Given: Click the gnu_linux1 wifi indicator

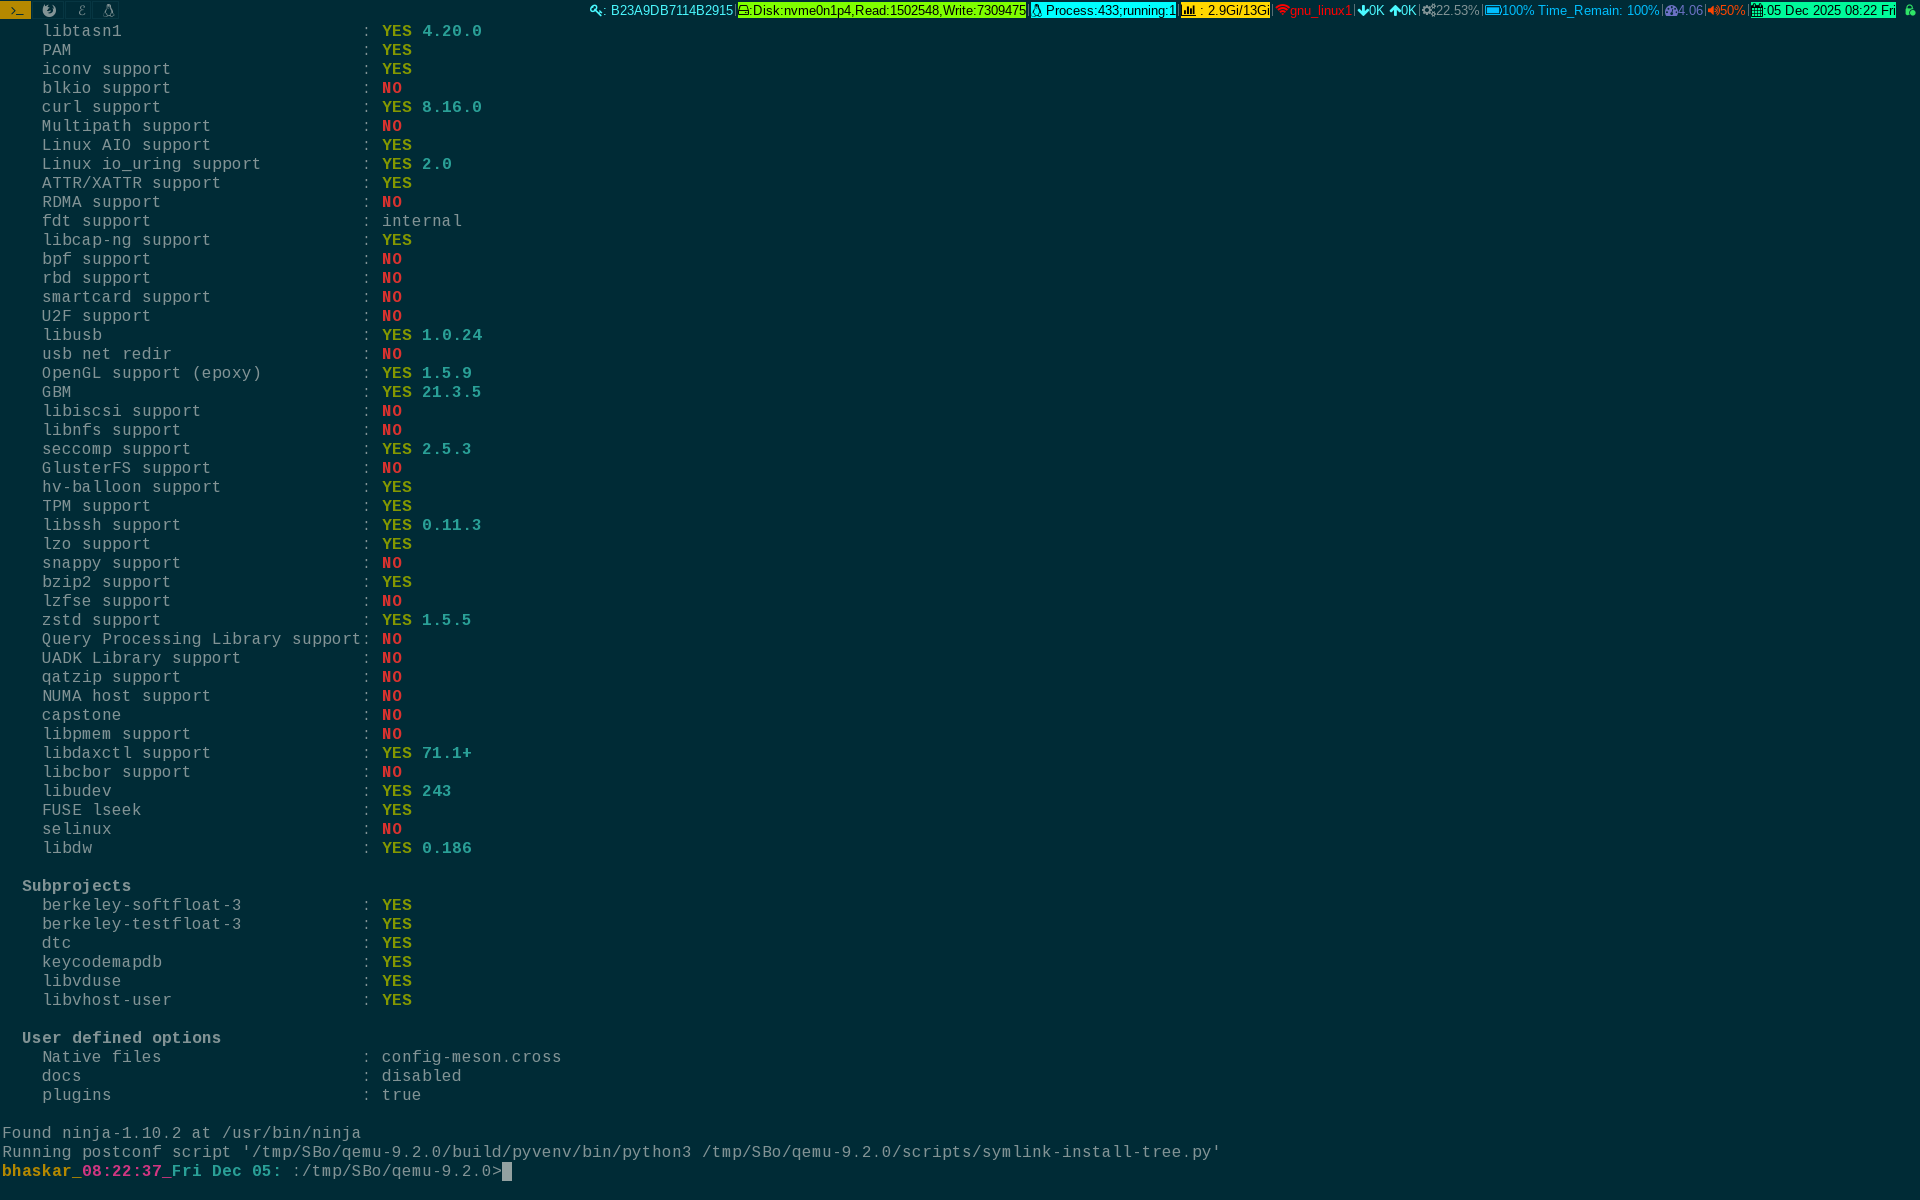Looking at the screenshot, I should coord(1313,10).
